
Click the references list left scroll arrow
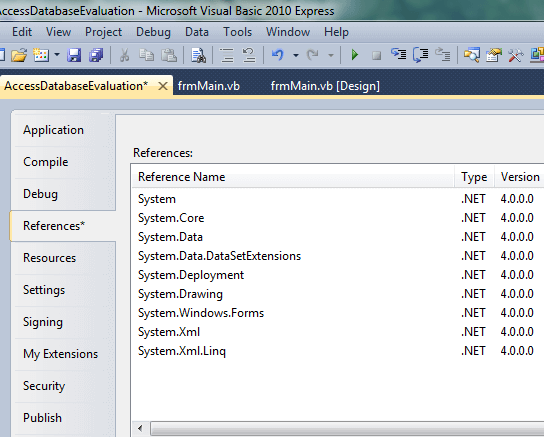tap(140, 428)
